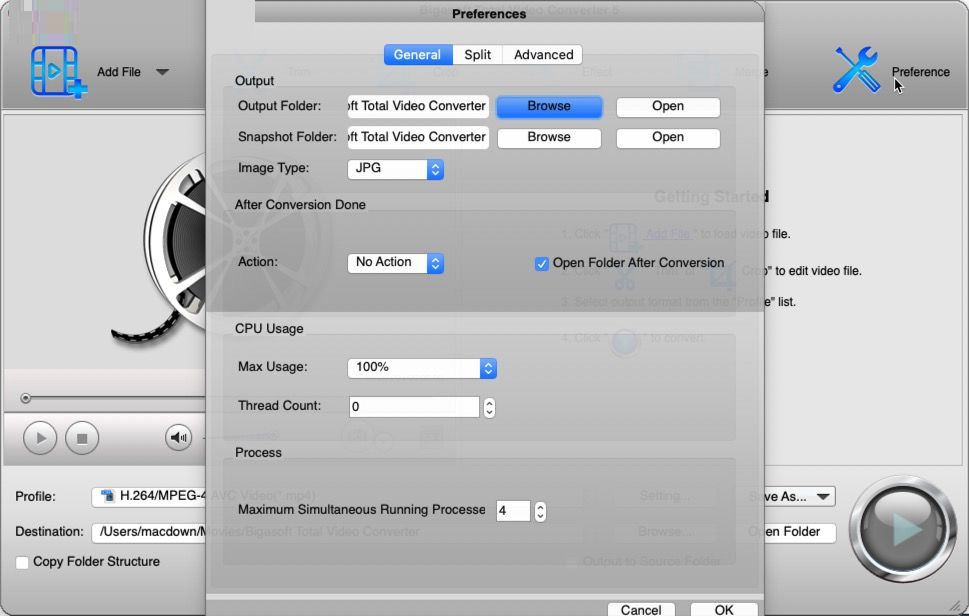Click the Preference wrench and screwdriver icon
Viewport: 969px width, 616px height.
point(856,70)
